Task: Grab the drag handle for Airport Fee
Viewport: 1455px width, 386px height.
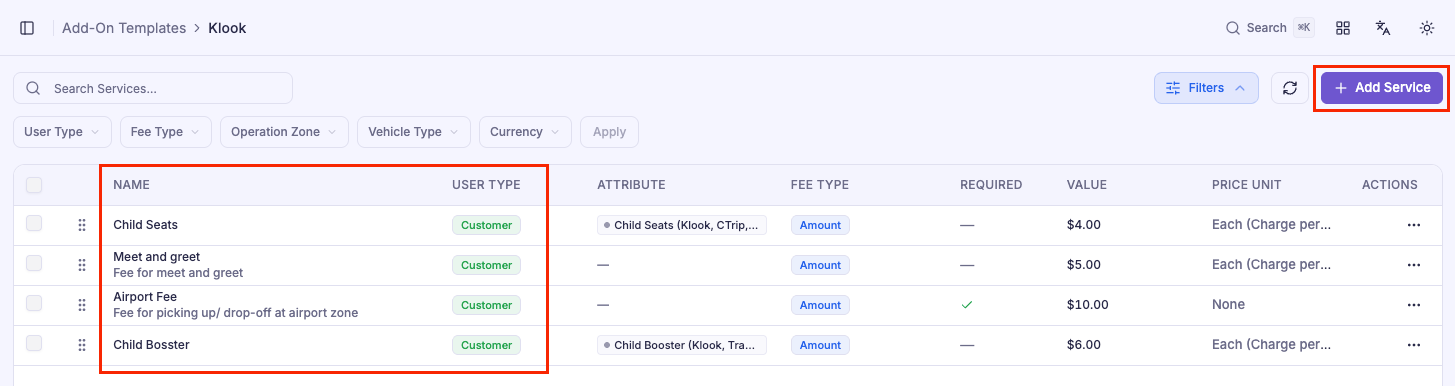Action: 82,305
